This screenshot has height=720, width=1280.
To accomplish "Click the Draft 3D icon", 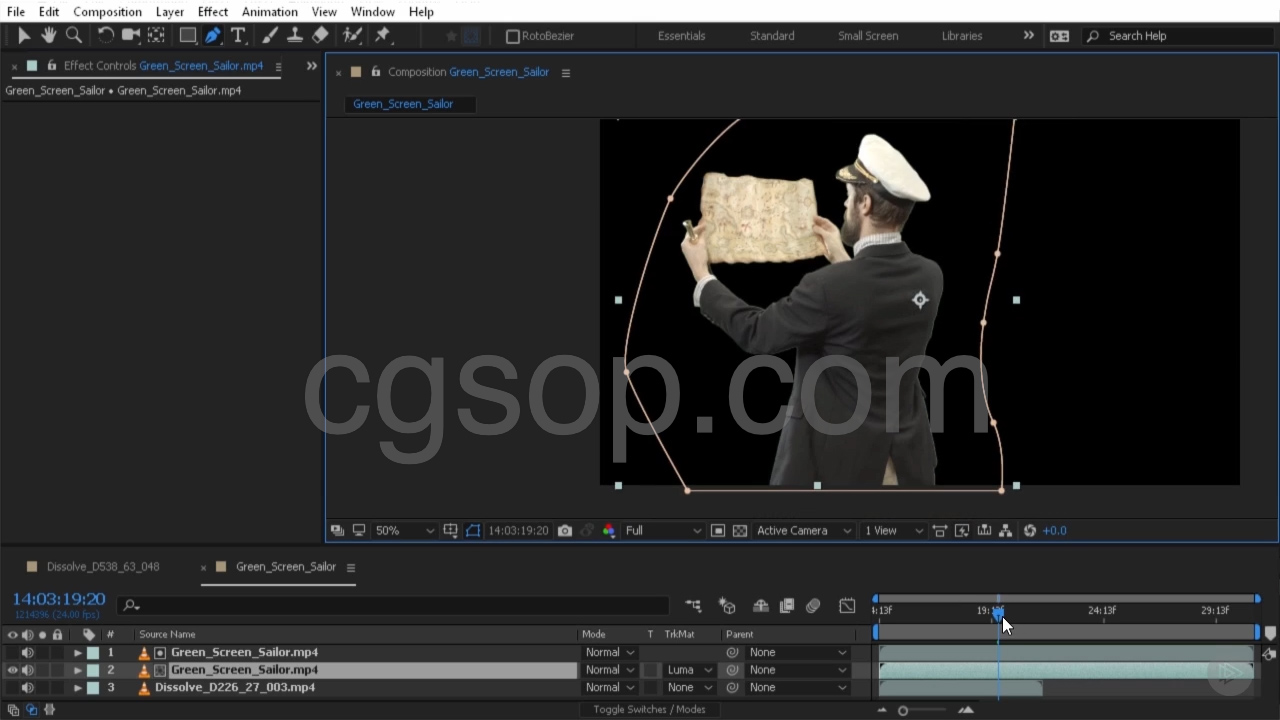I will 727,606.
